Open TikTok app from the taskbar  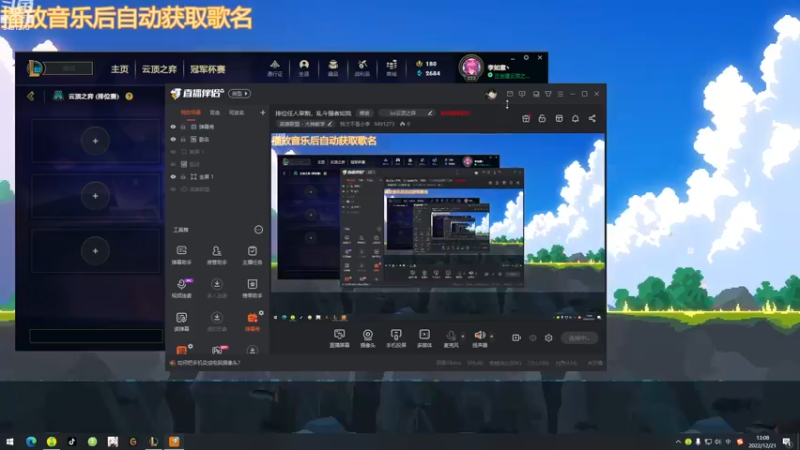click(71, 441)
